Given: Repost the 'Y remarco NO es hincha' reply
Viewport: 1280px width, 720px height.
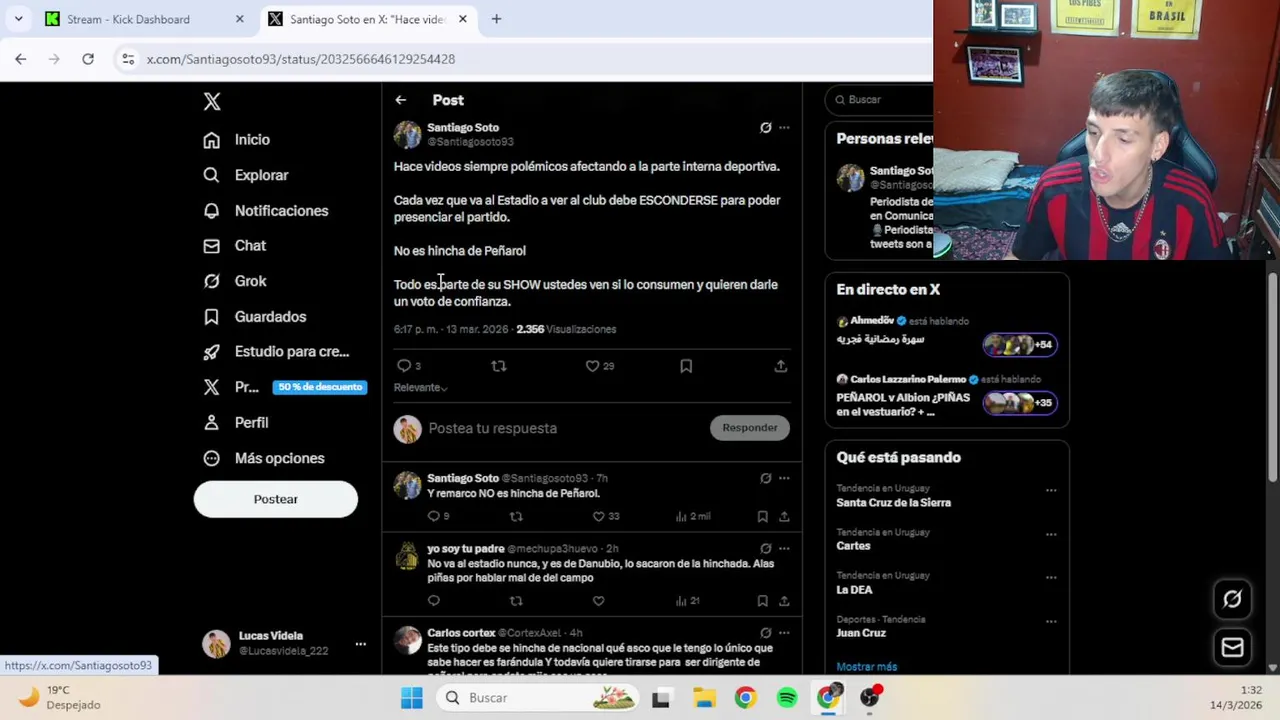Looking at the screenshot, I should [x=516, y=516].
